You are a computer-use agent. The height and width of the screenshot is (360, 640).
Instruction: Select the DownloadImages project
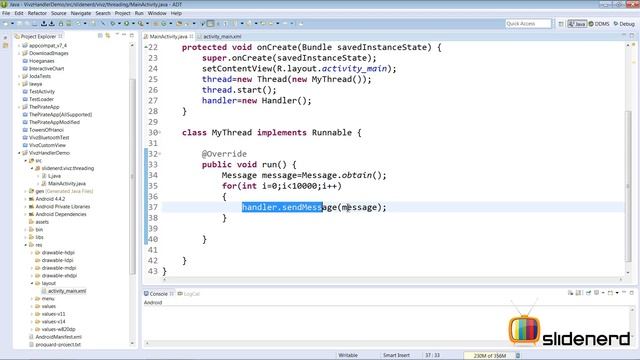(x=49, y=53)
